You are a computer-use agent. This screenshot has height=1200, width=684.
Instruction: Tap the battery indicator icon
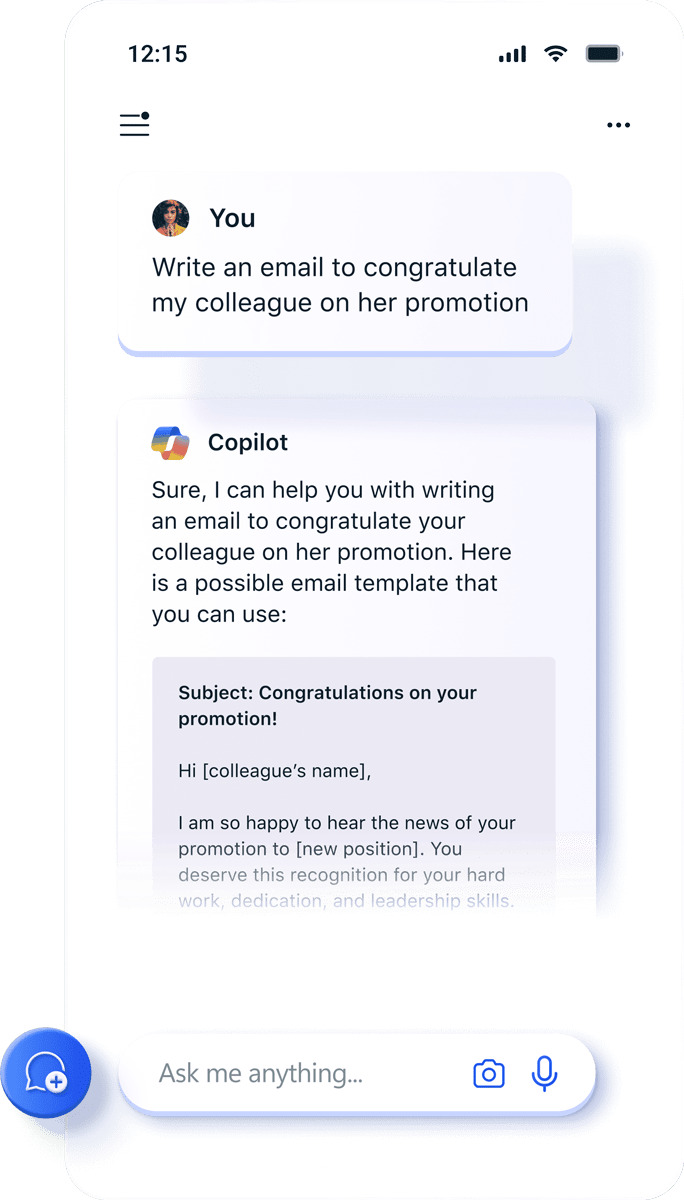[x=604, y=54]
